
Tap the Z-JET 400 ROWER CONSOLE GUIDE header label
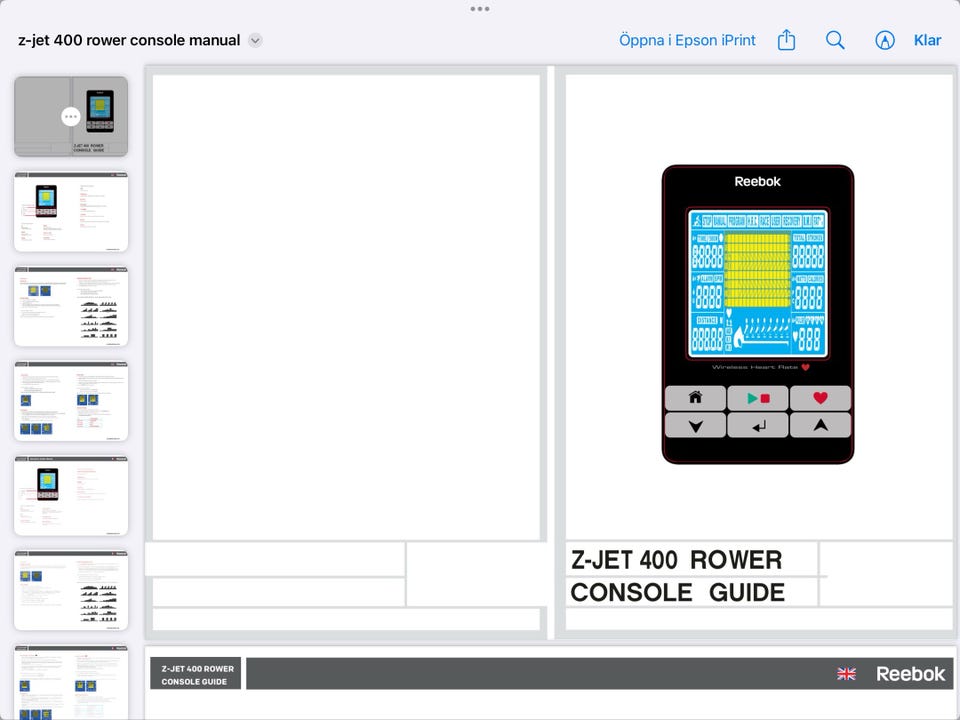click(x=196, y=675)
